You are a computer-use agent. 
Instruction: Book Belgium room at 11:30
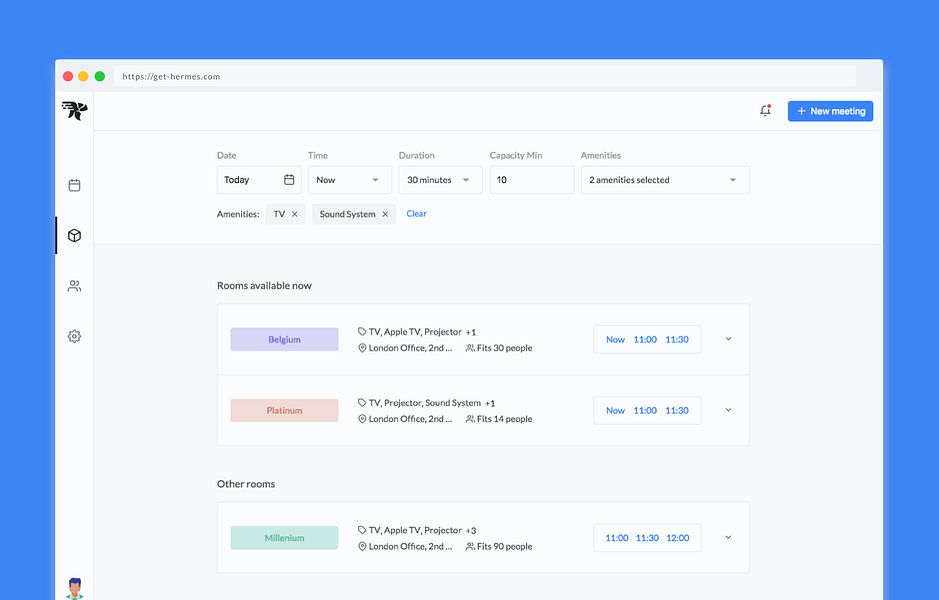click(677, 340)
